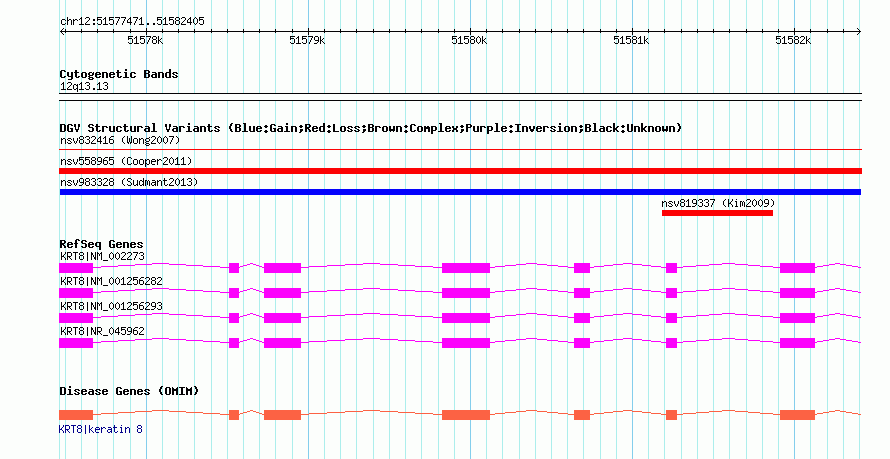Open variant nsv832416 (Wong2007) label
The height and width of the screenshot is (459, 890).
[120, 140]
